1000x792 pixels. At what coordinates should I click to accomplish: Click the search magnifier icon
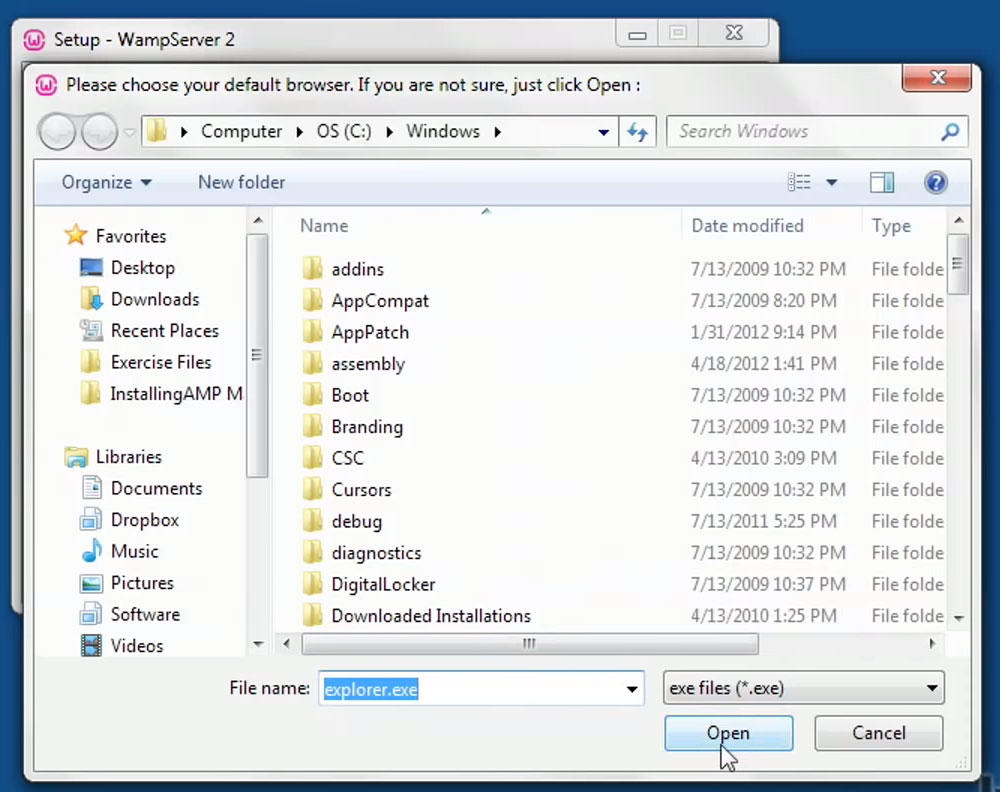950,132
